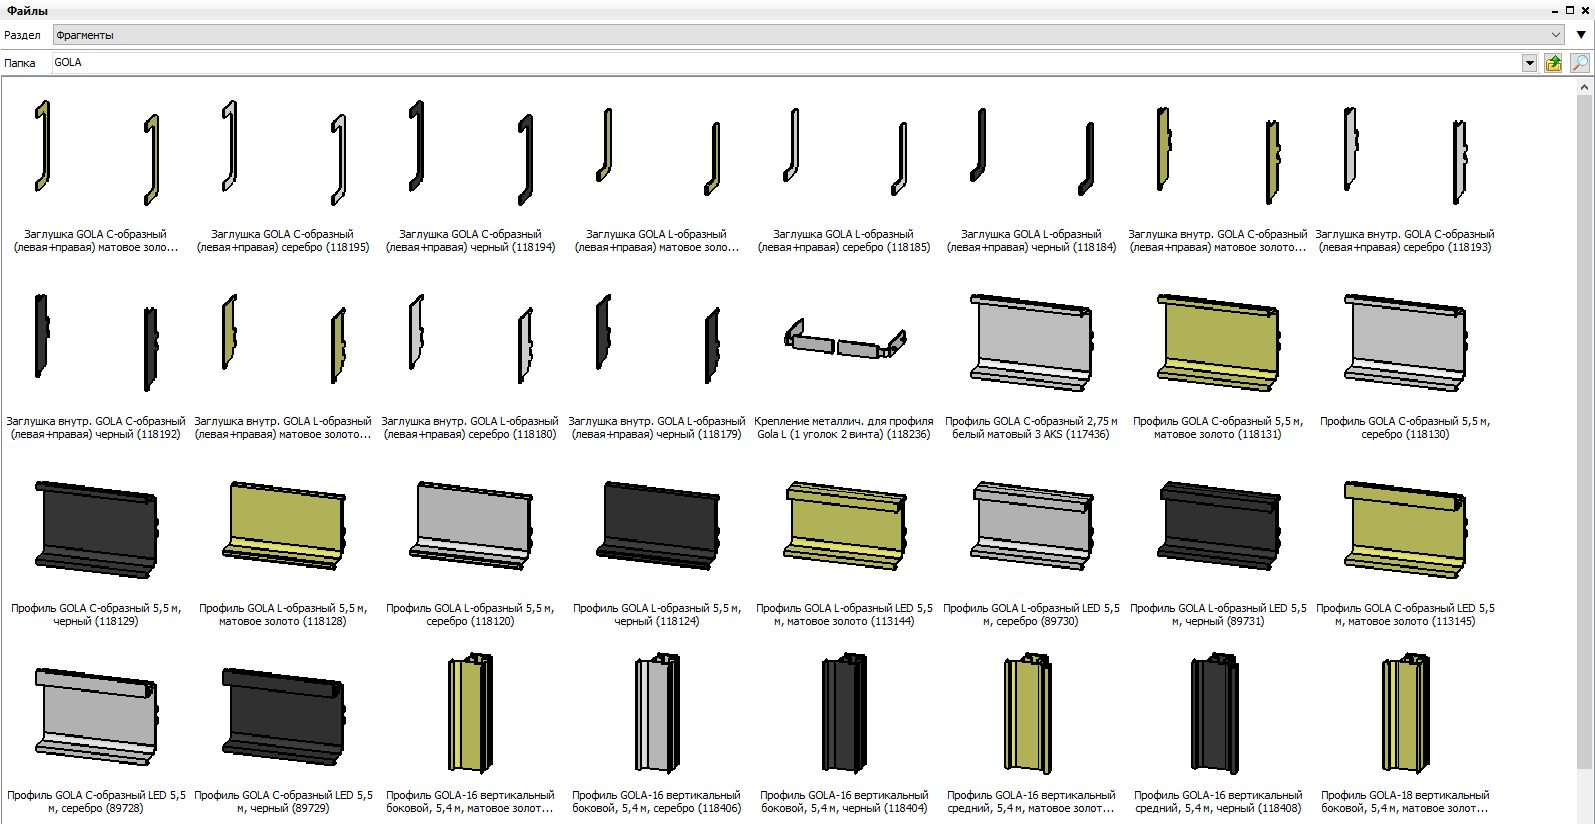Select the C-shaped black end cap (118194) thumbnail
This screenshot has height=824, width=1595.
(470, 153)
